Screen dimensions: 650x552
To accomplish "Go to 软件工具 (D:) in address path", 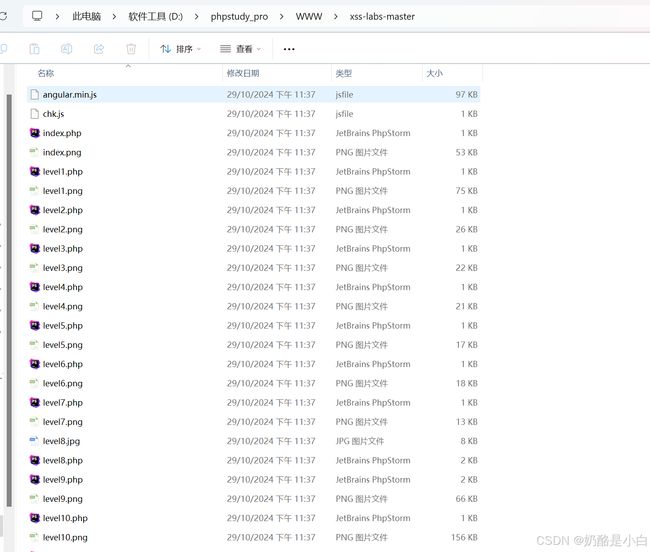I will point(155,17).
